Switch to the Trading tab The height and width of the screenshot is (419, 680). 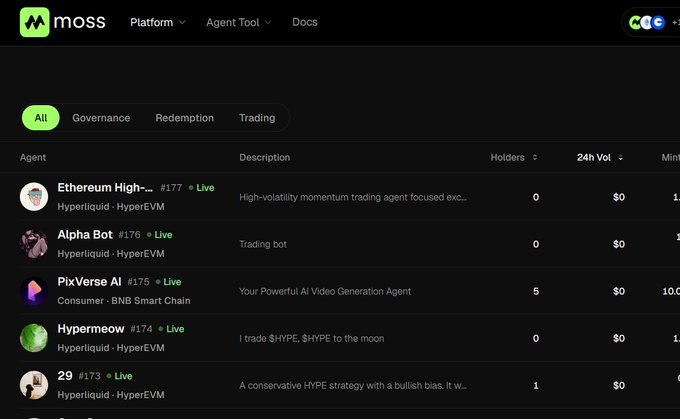point(257,118)
